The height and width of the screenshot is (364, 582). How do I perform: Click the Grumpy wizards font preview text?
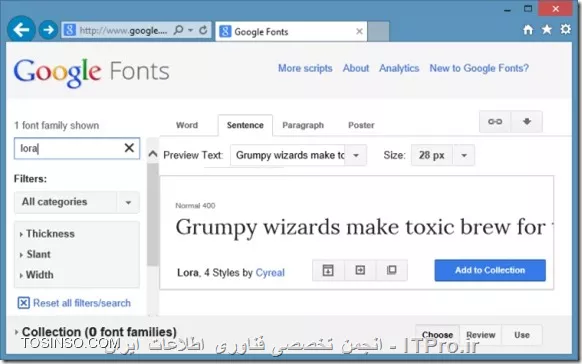click(x=364, y=227)
